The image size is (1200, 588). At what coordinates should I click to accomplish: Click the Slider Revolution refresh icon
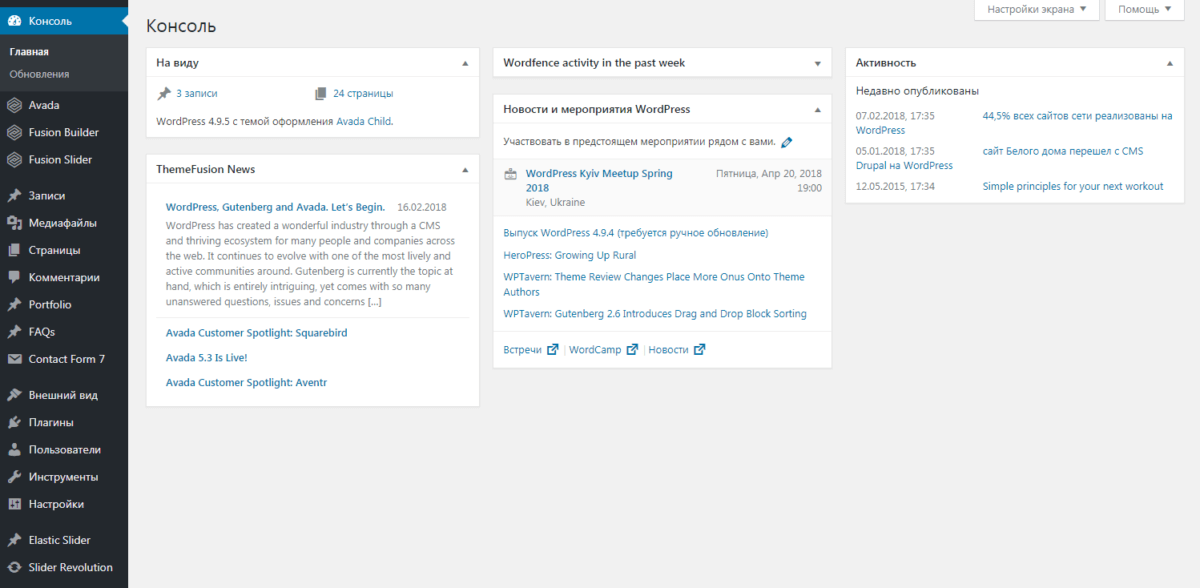(x=14, y=567)
